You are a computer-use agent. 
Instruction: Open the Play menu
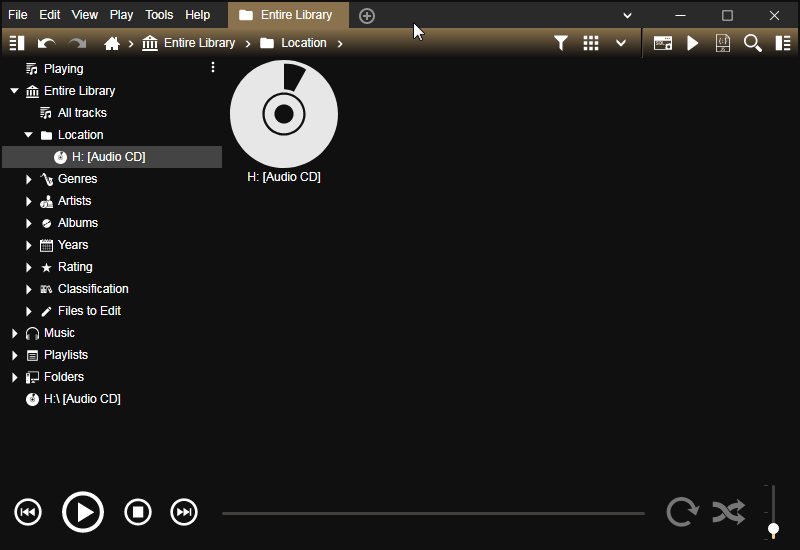pos(121,15)
